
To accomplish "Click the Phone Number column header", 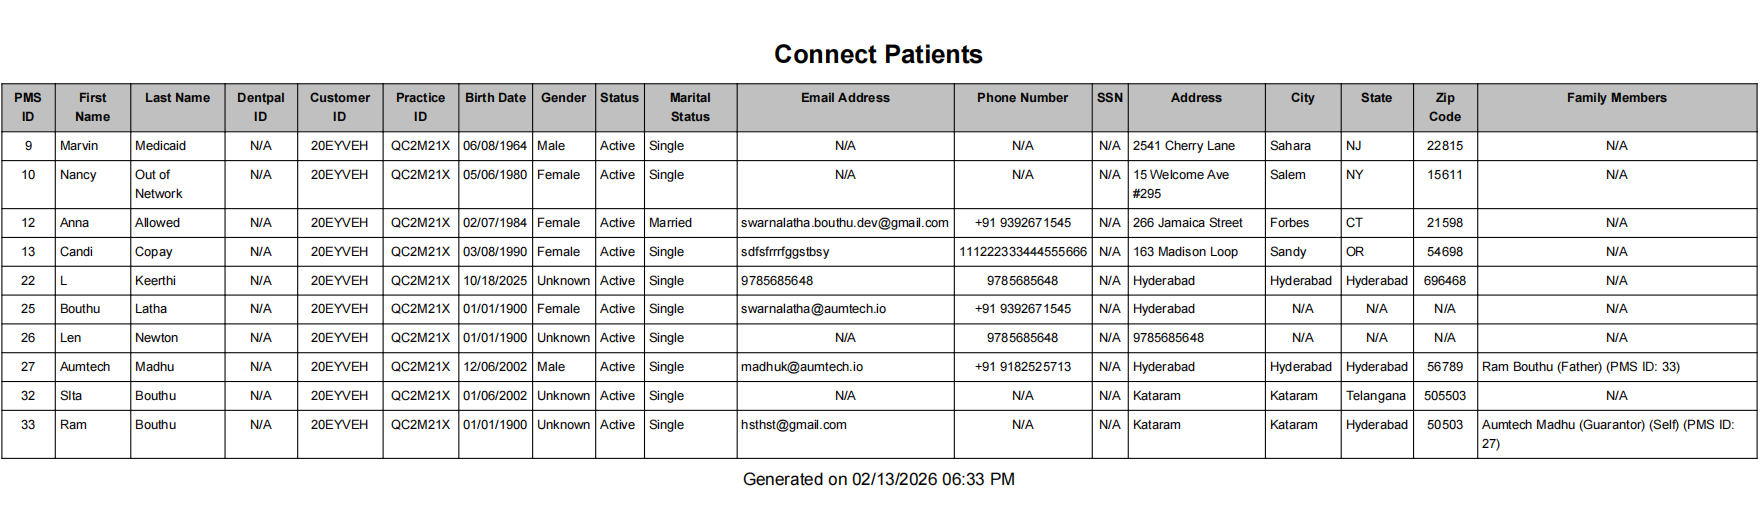I will pos(1022,98).
